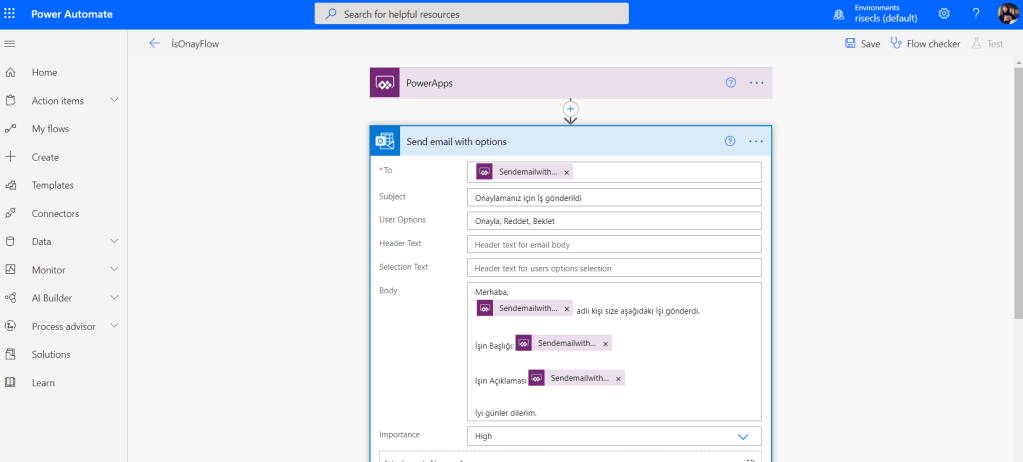Click the help question mark in header
This screenshot has width=1023, height=462.
pos(976,14)
